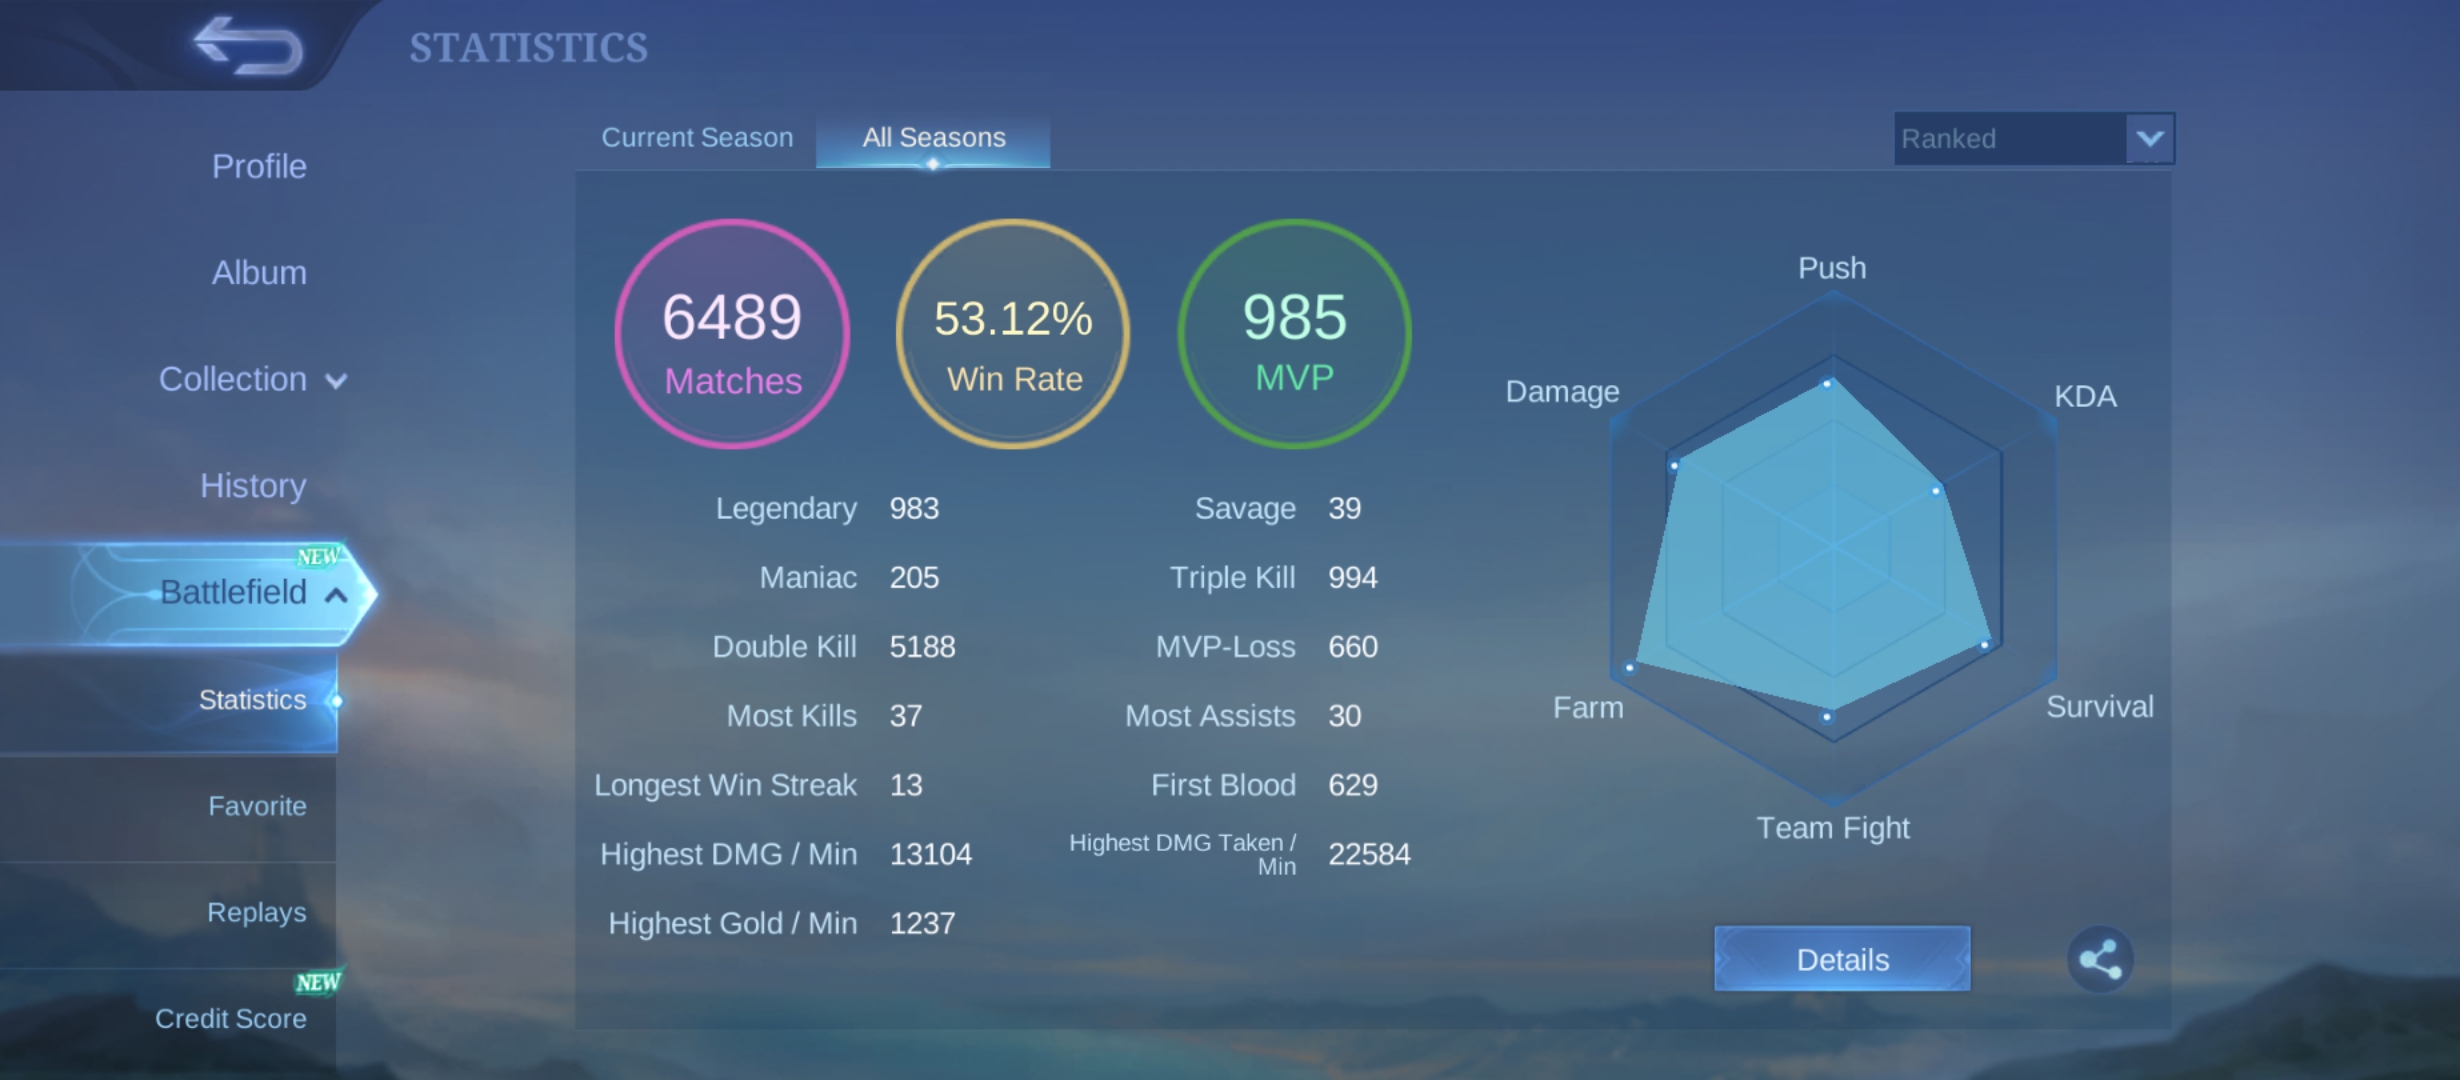The height and width of the screenshot is (1080, 2460).
Task: Click the share icon next to Details
Action: [2100, 959]
